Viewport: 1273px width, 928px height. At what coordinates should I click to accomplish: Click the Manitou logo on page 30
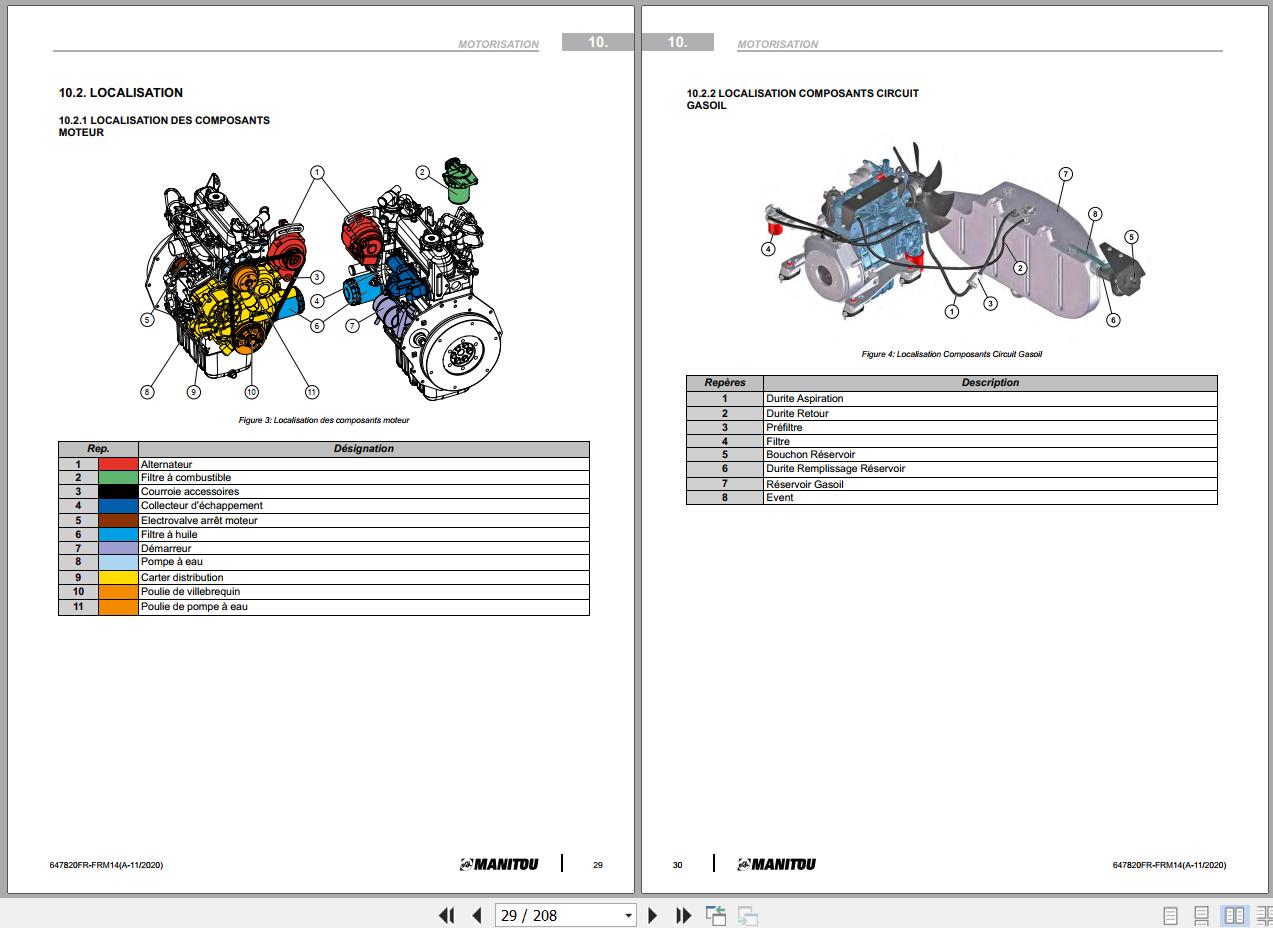[x=776, y=864]
